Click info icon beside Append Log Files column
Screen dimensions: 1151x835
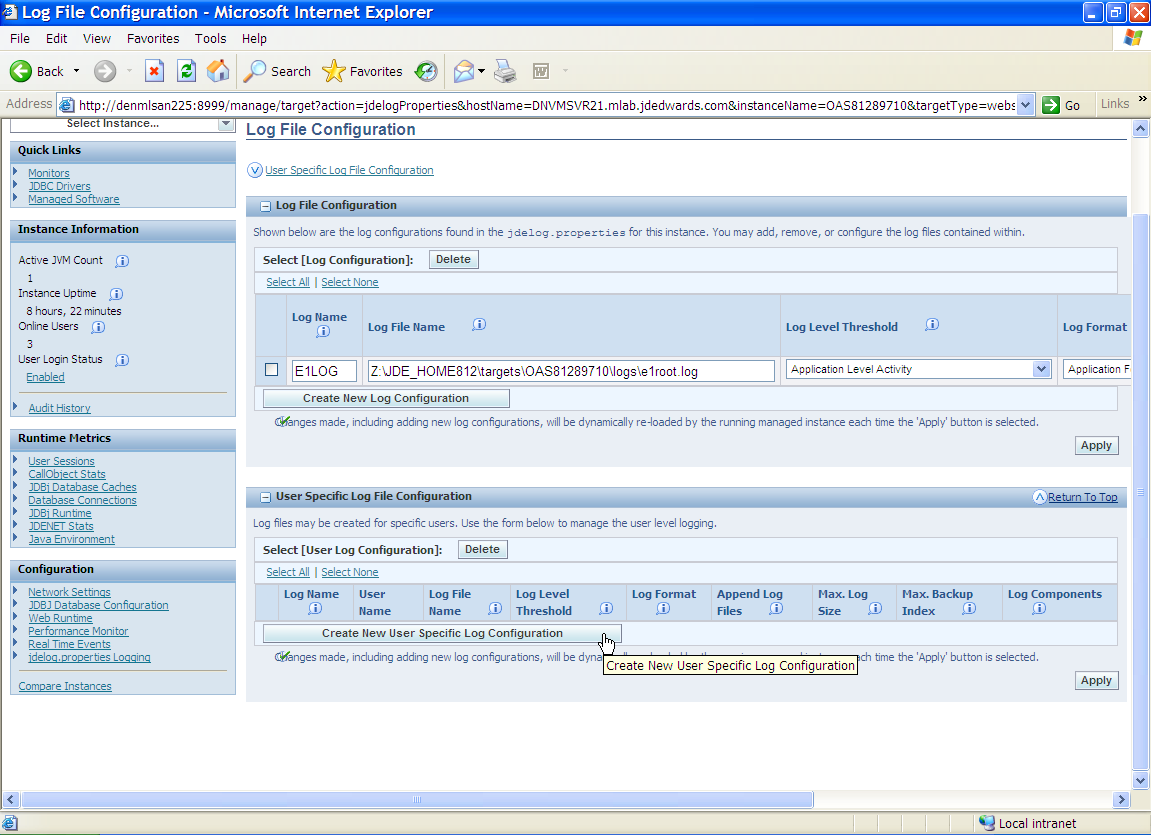(776, 608)
